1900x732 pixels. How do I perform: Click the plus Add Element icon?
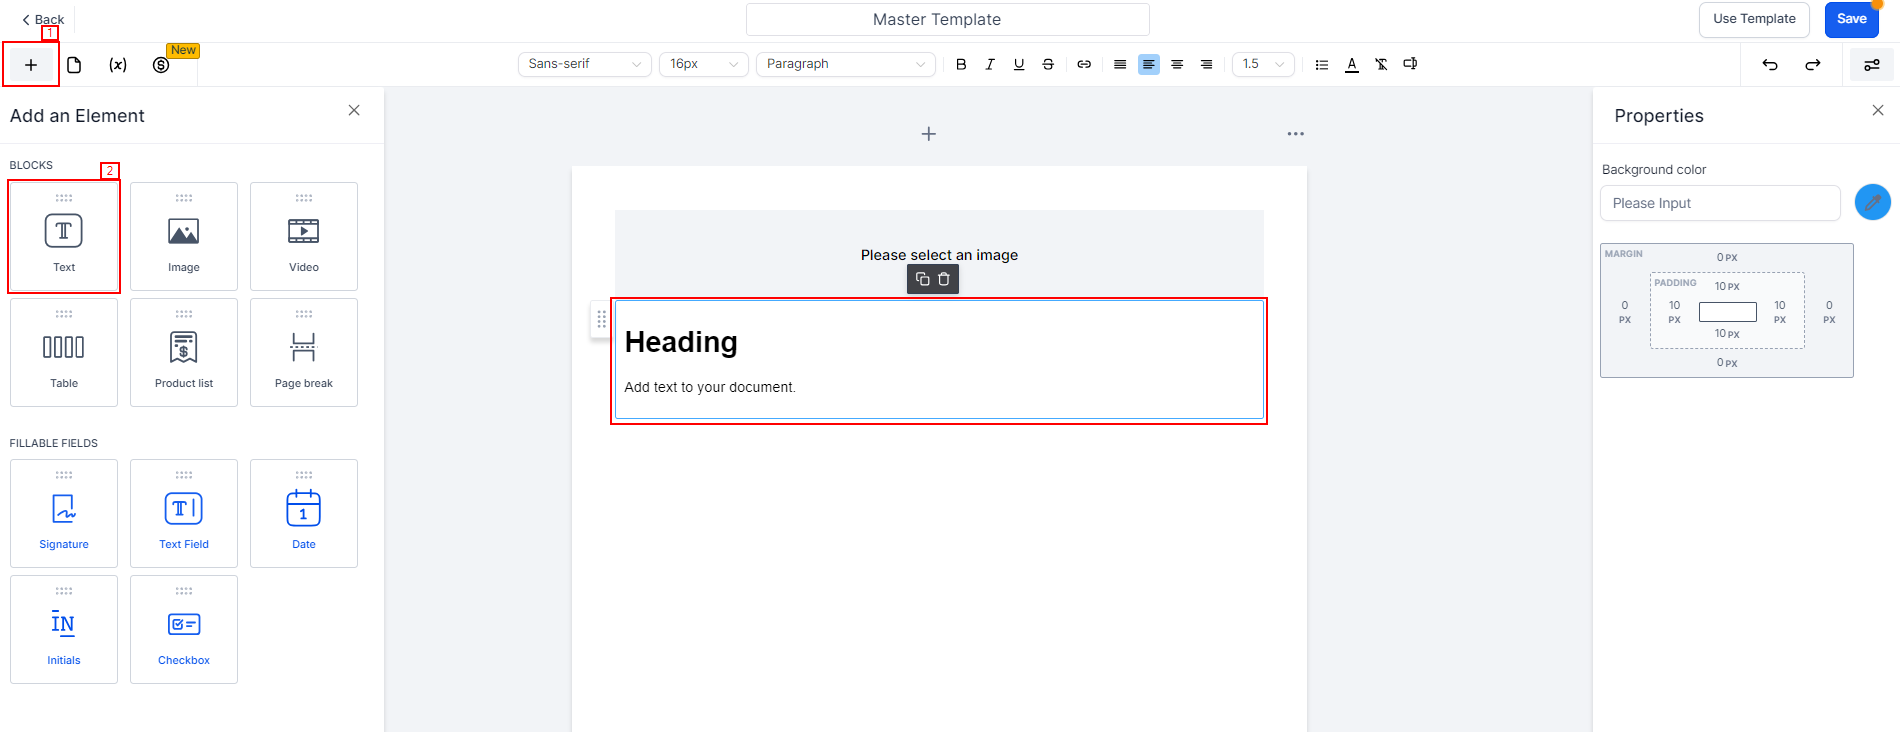(31, 65)
